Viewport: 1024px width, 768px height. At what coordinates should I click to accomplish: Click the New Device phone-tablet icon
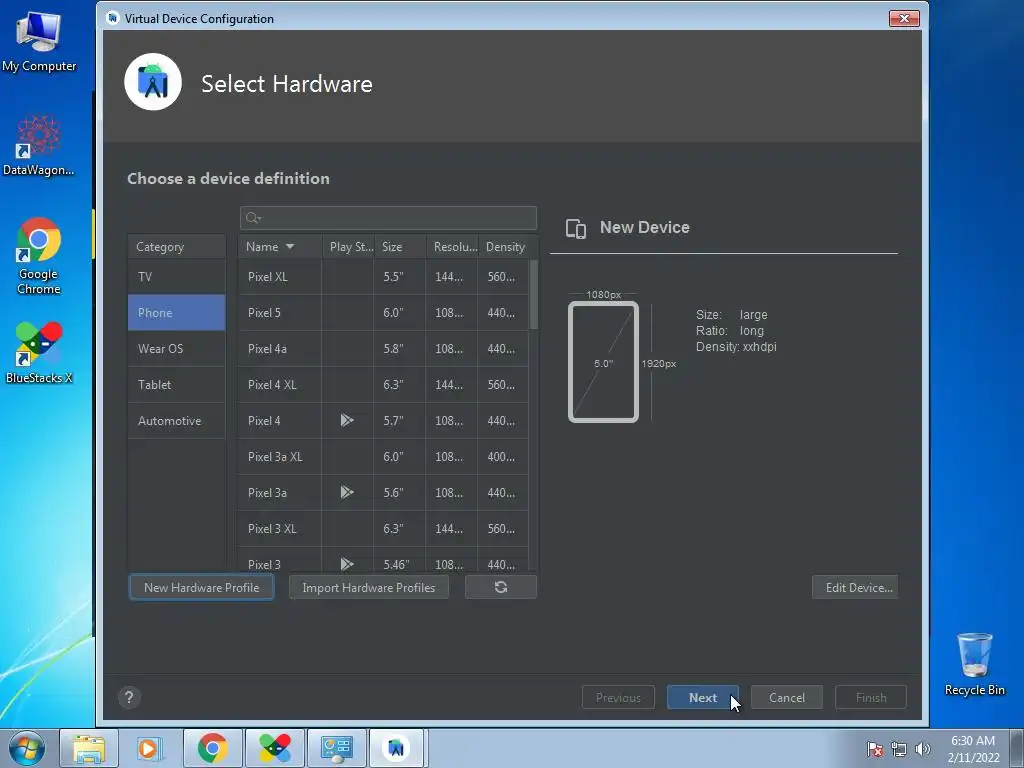tap(576, 228)
